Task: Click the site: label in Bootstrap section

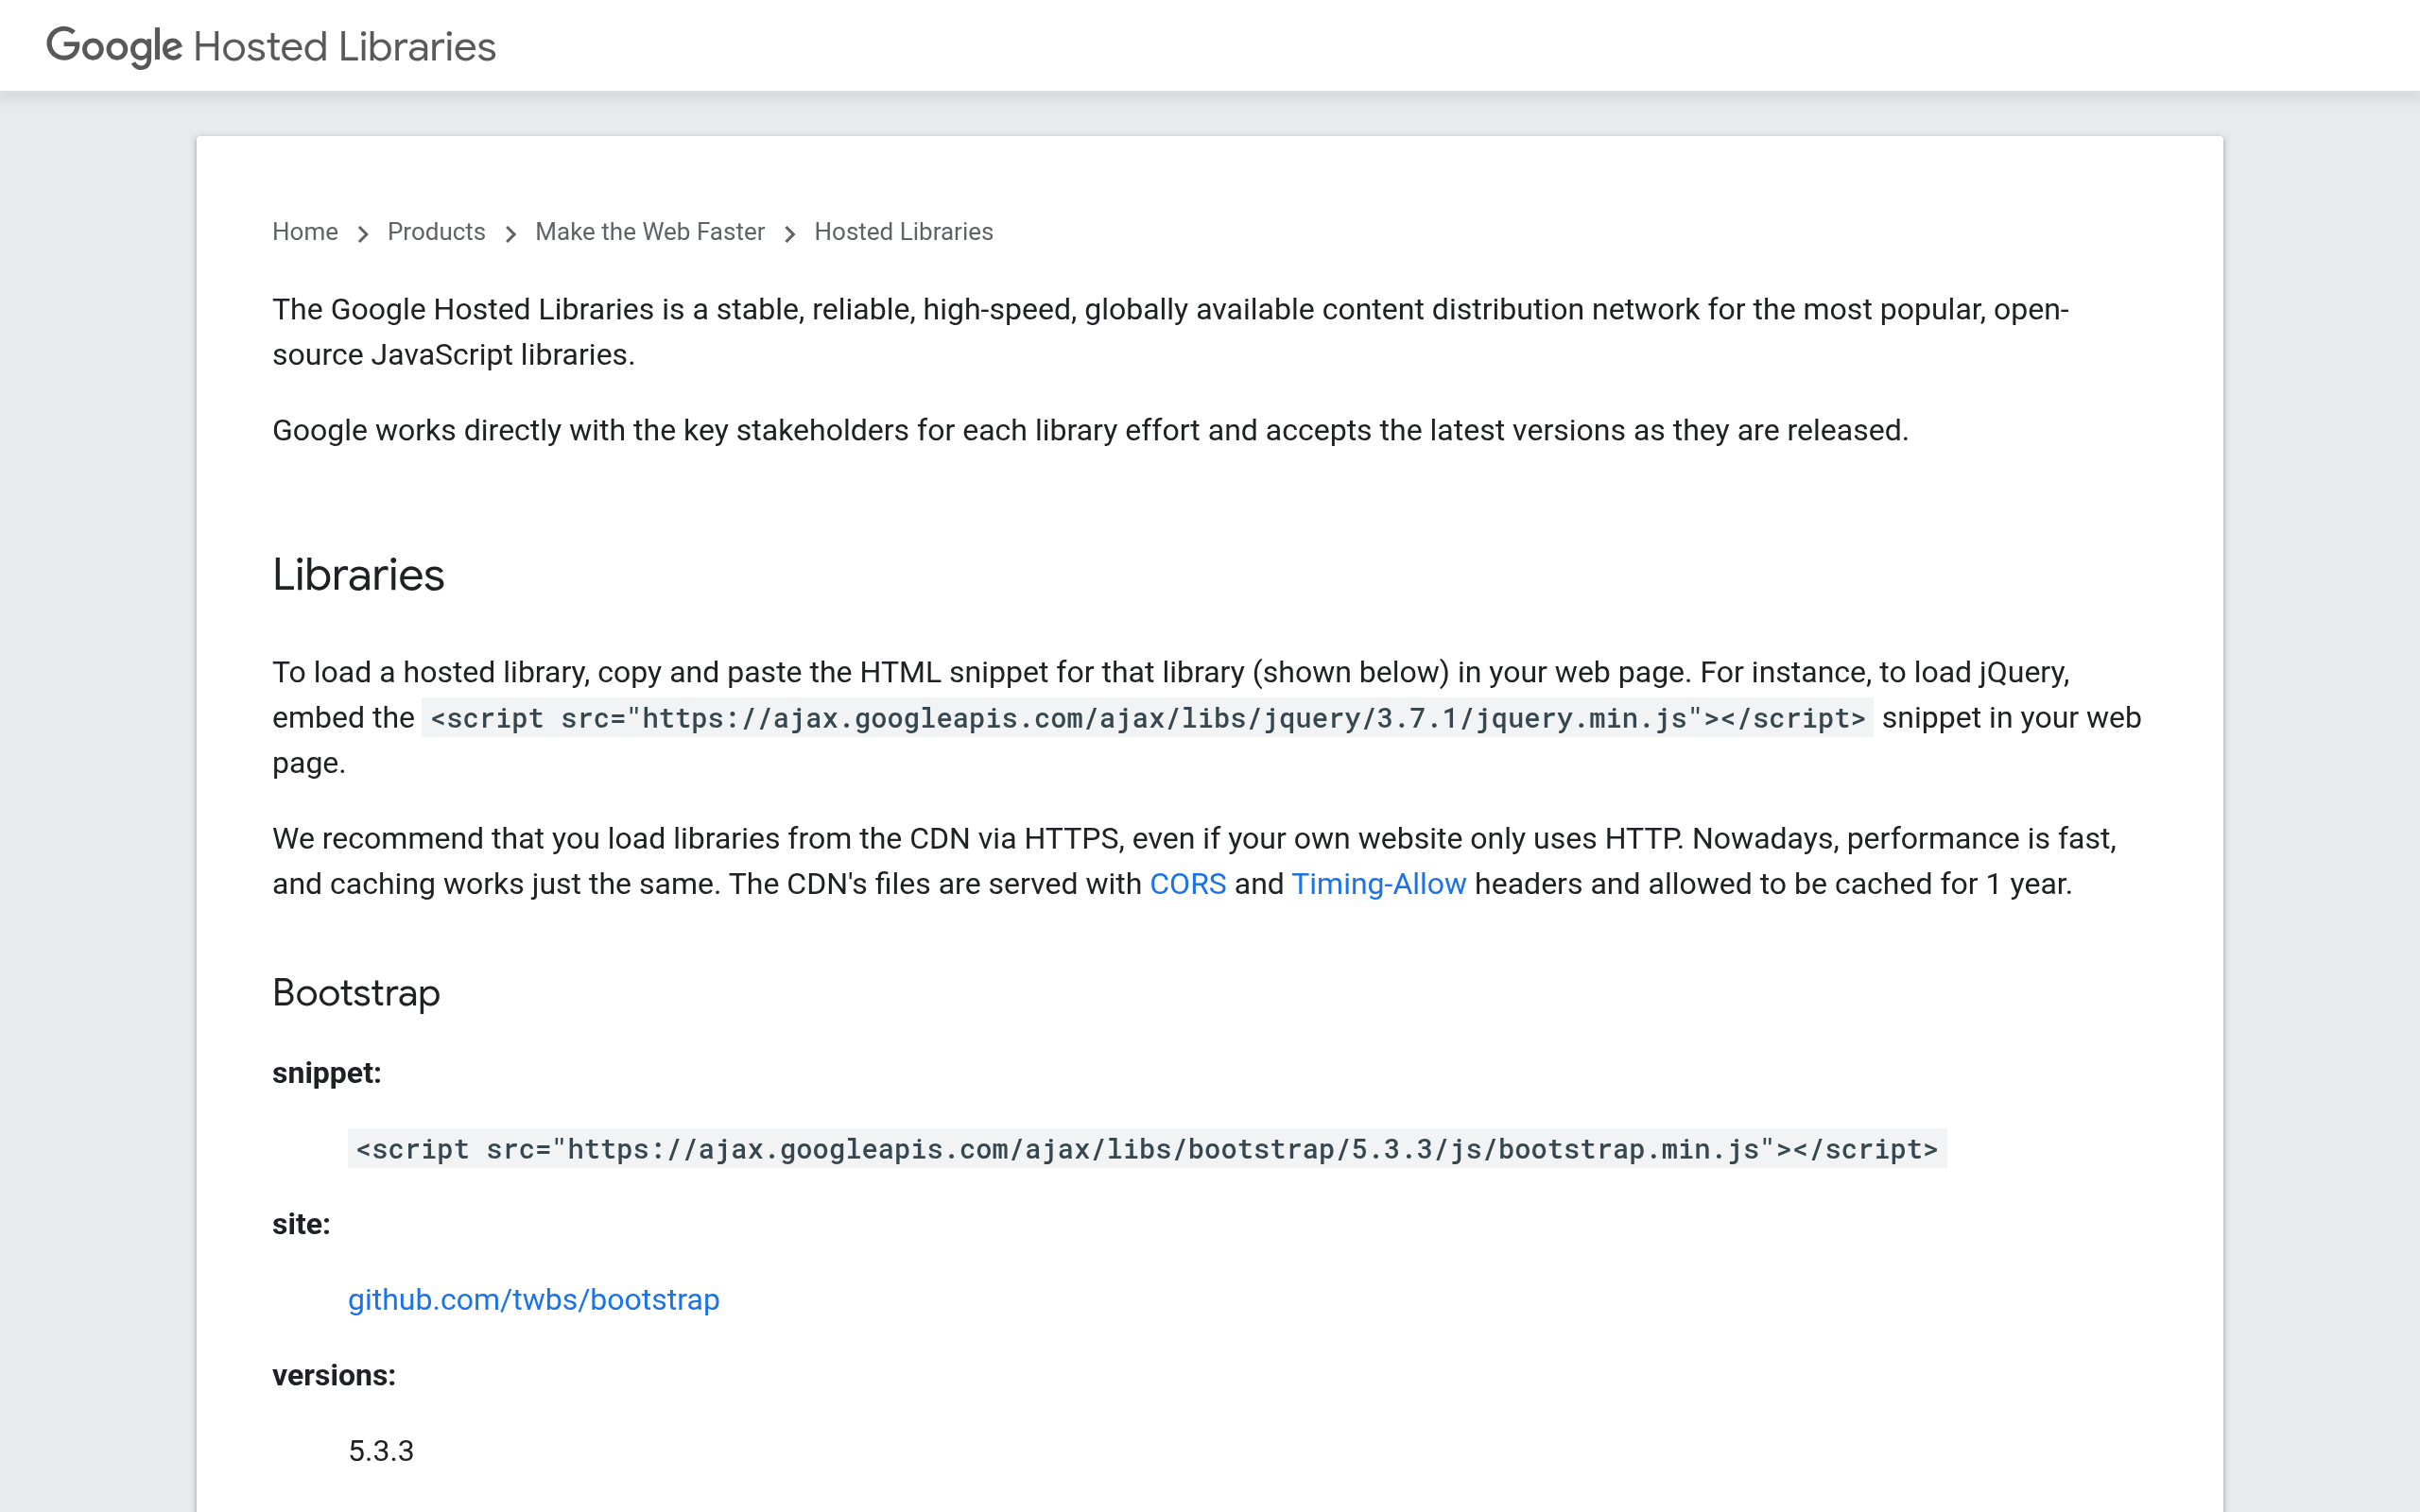Action: pos(301,1223)
